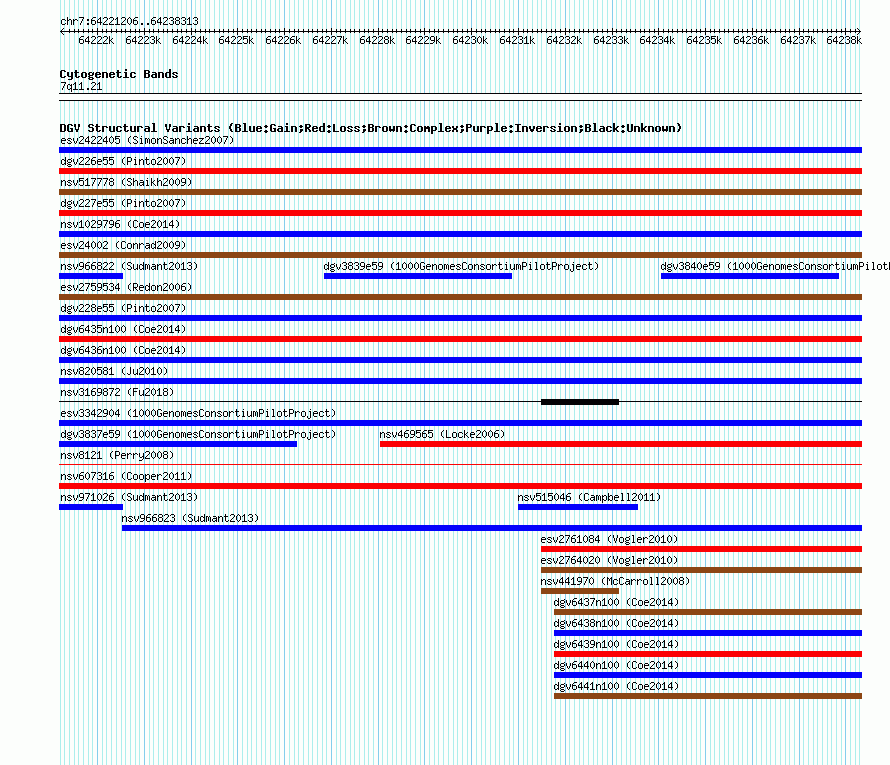
Task: Open nsv966823 (Sudmant2013) label
Action: pos(190,518)
